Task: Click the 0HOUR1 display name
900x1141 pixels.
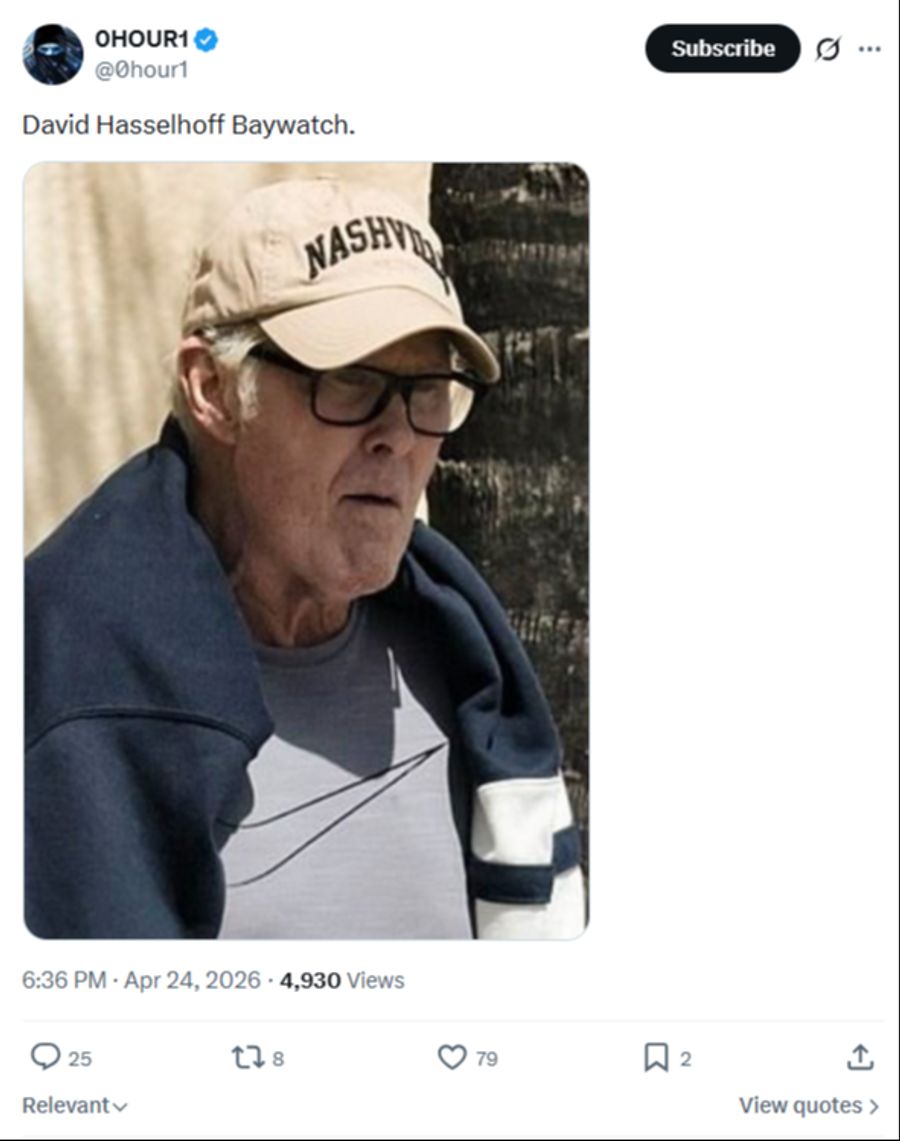Action: pos(142,39)
